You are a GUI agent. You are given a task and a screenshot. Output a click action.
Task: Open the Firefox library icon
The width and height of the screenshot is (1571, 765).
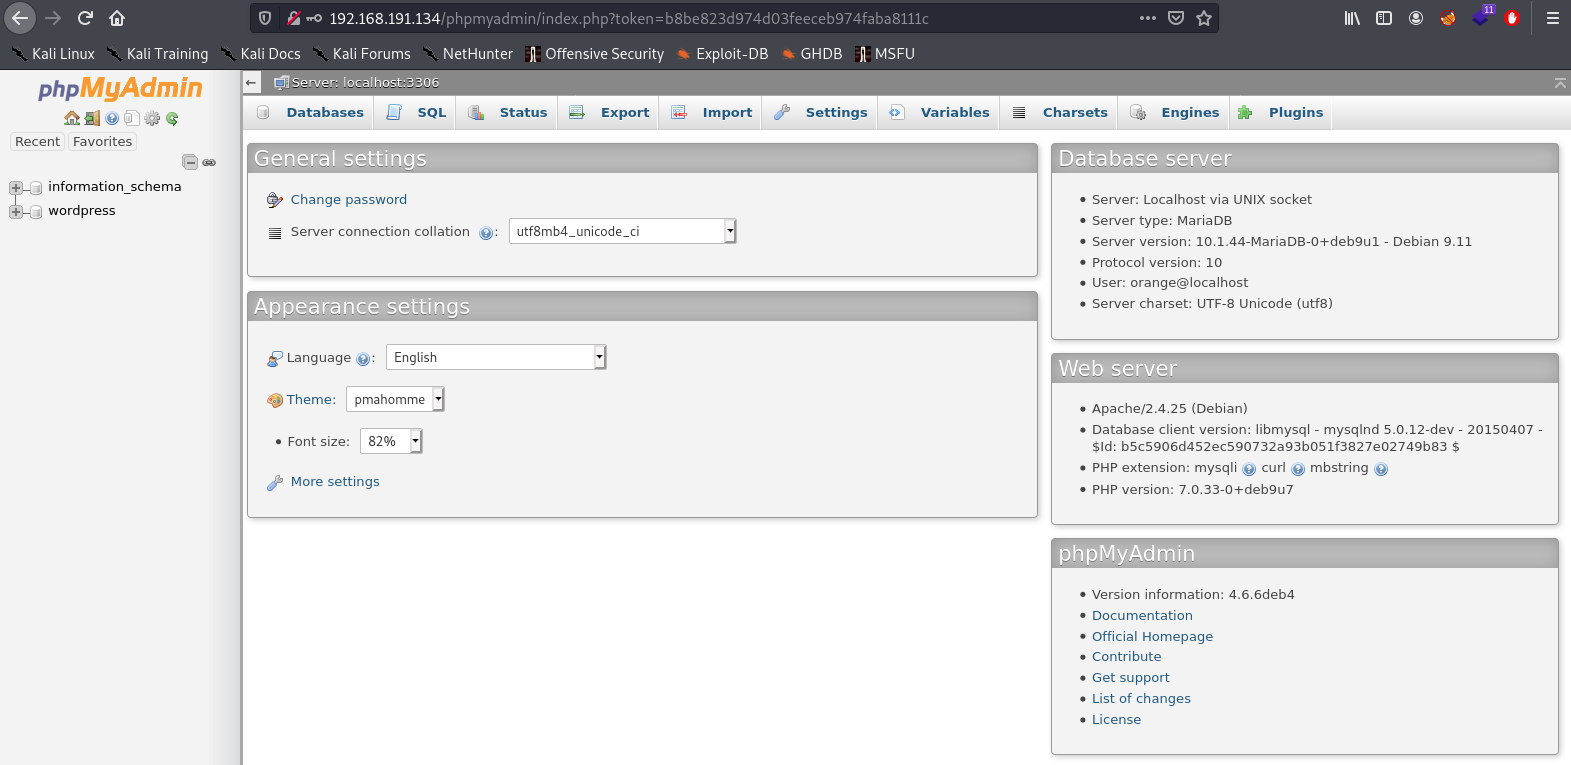[1352, 18]
